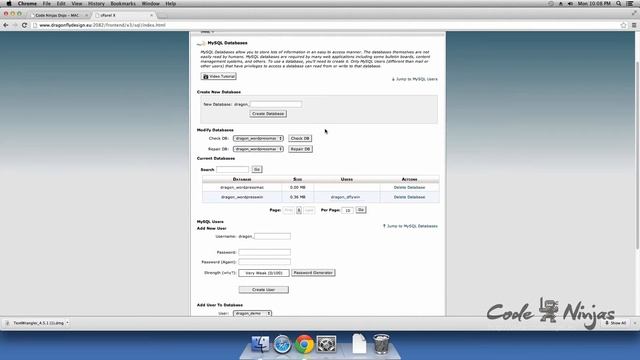Click the Check DB button
The width and height of the screenshot is (640, 360).
click(x=300, y=138)
